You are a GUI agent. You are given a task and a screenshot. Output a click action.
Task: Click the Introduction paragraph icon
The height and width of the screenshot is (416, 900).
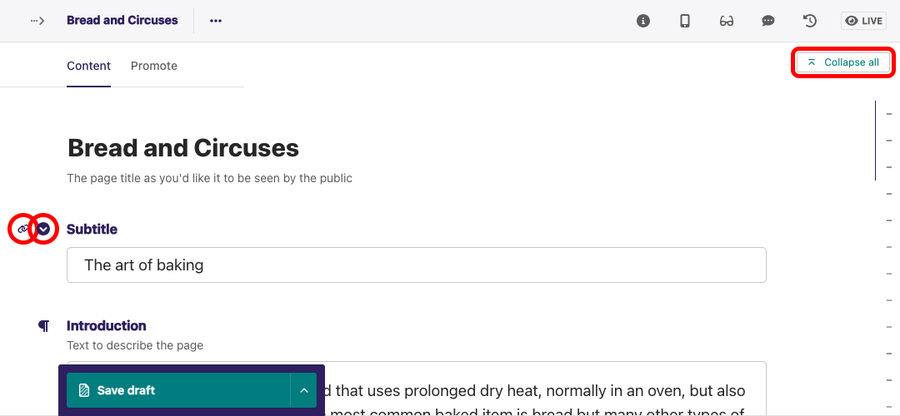[44, 326]
